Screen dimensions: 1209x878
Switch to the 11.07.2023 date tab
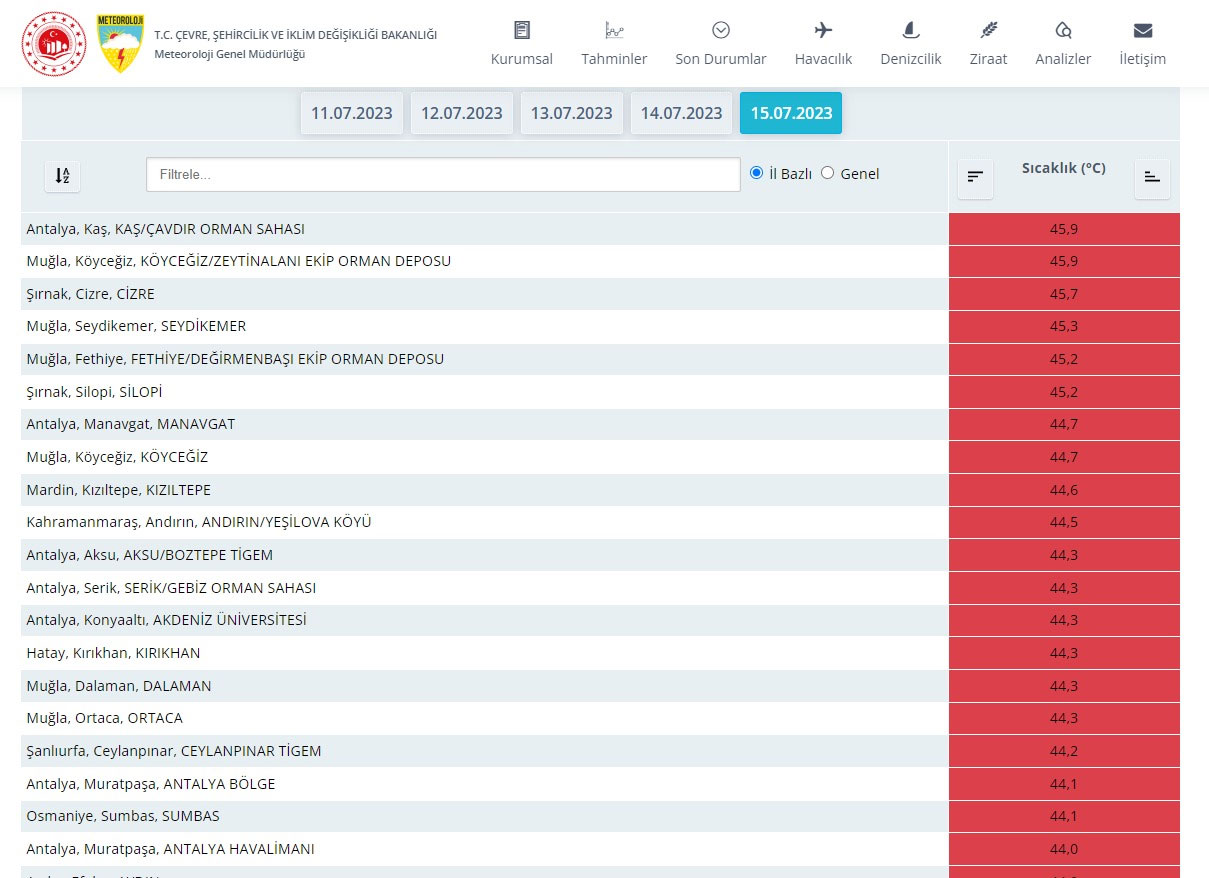click(x=351, y=113)
